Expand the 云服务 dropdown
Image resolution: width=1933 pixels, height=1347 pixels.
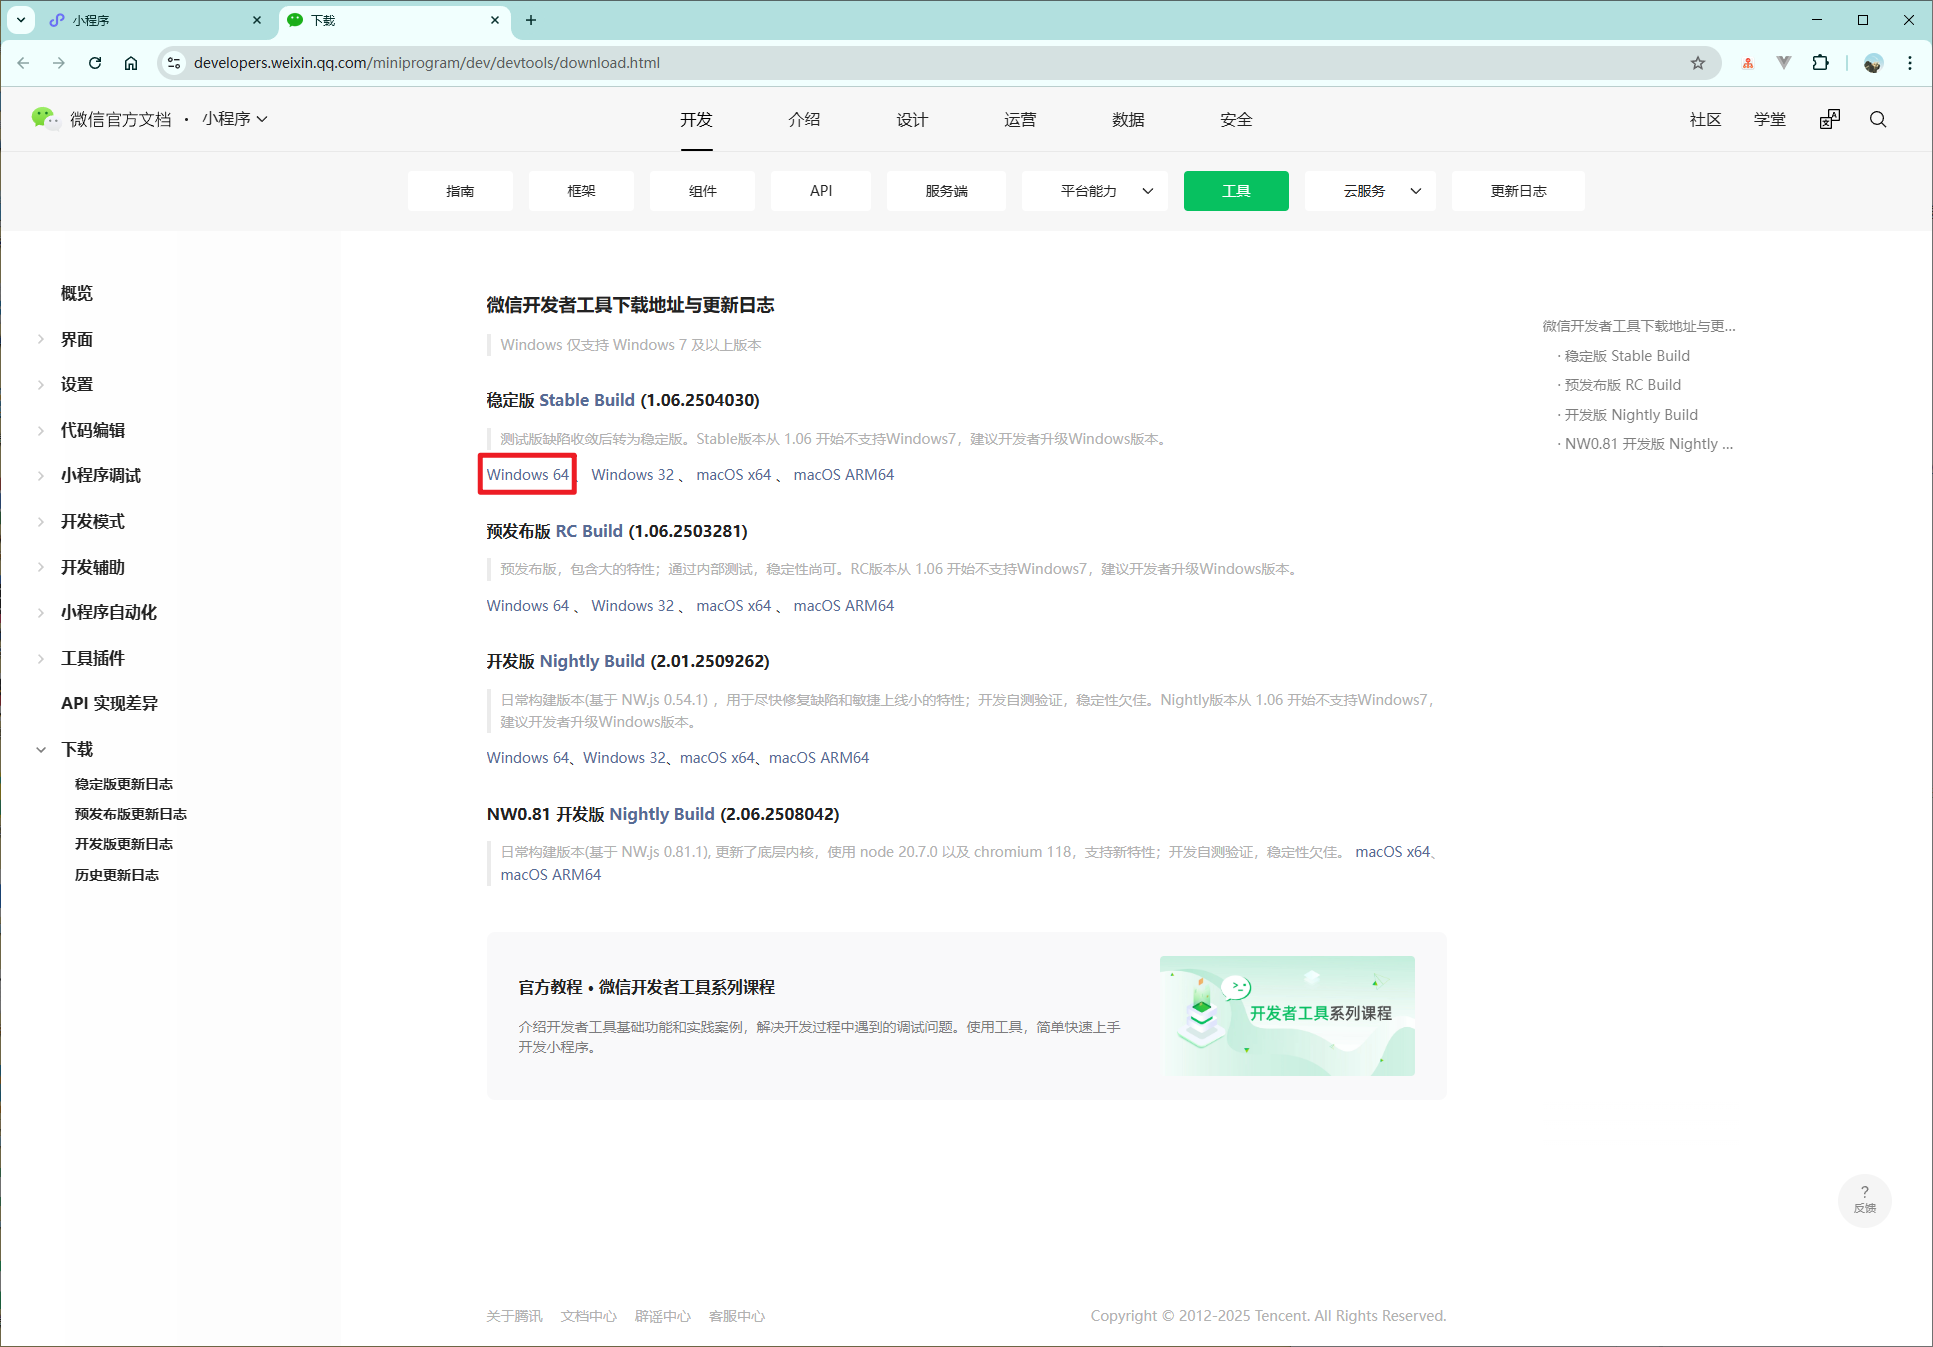pyautogui.click(x=1370, y=191)
